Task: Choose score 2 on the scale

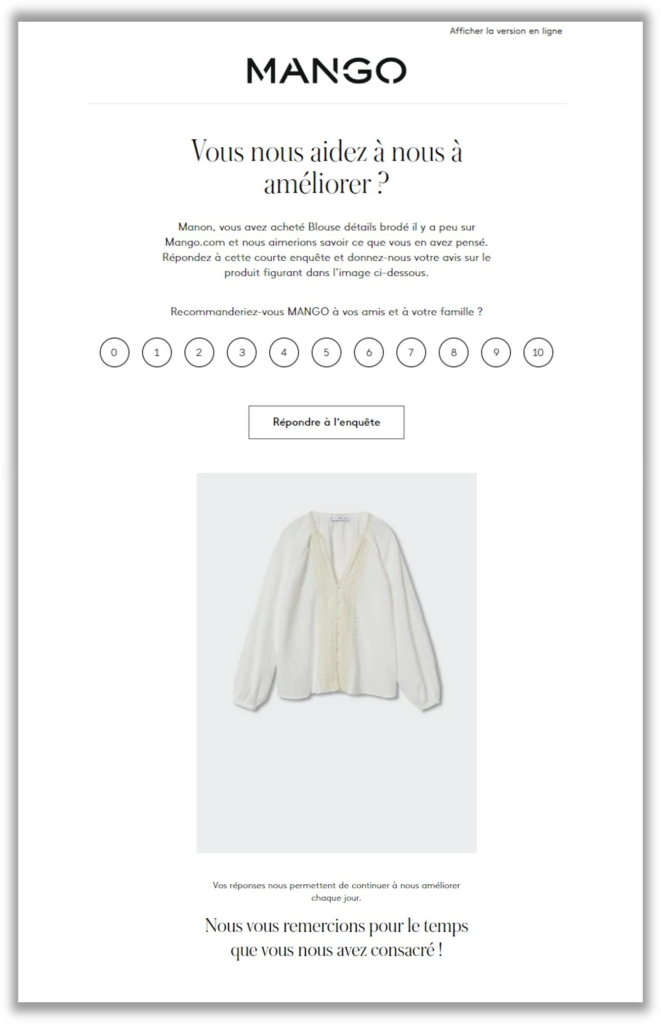Action: [199, 353]
